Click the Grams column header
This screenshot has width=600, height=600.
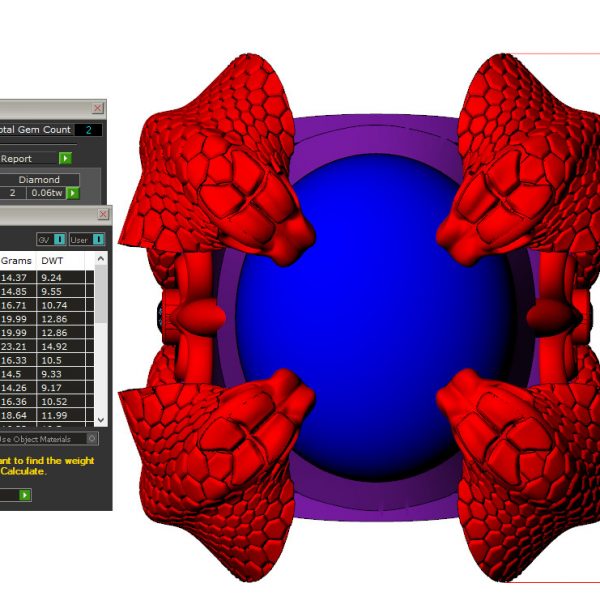click(x=15, y=258)
